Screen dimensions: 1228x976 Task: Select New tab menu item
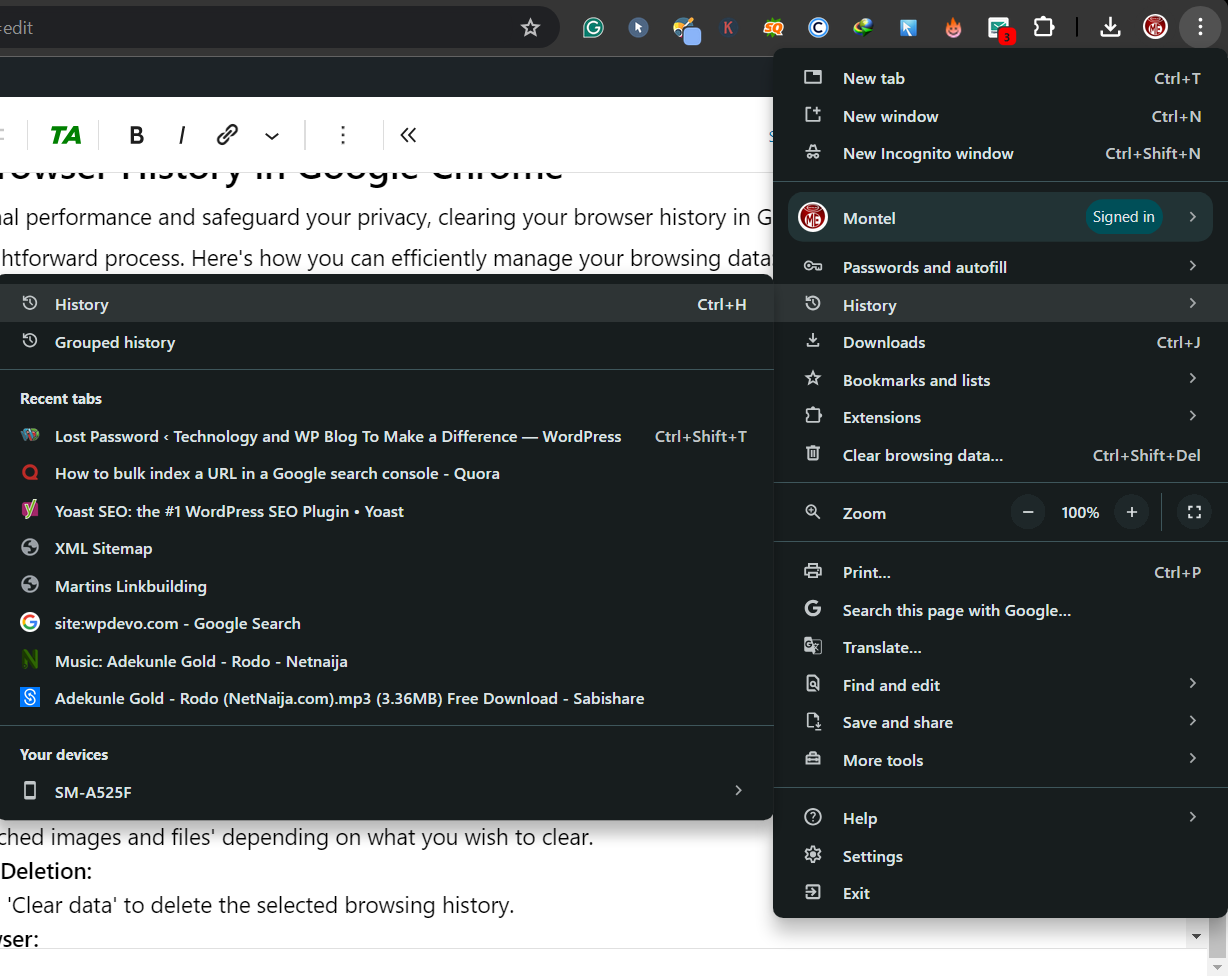(1000, 78)
